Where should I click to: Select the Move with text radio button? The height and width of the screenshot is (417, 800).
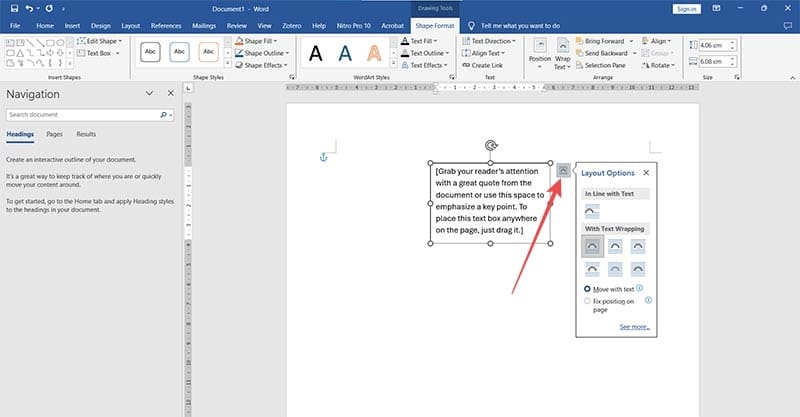(587, 288)
